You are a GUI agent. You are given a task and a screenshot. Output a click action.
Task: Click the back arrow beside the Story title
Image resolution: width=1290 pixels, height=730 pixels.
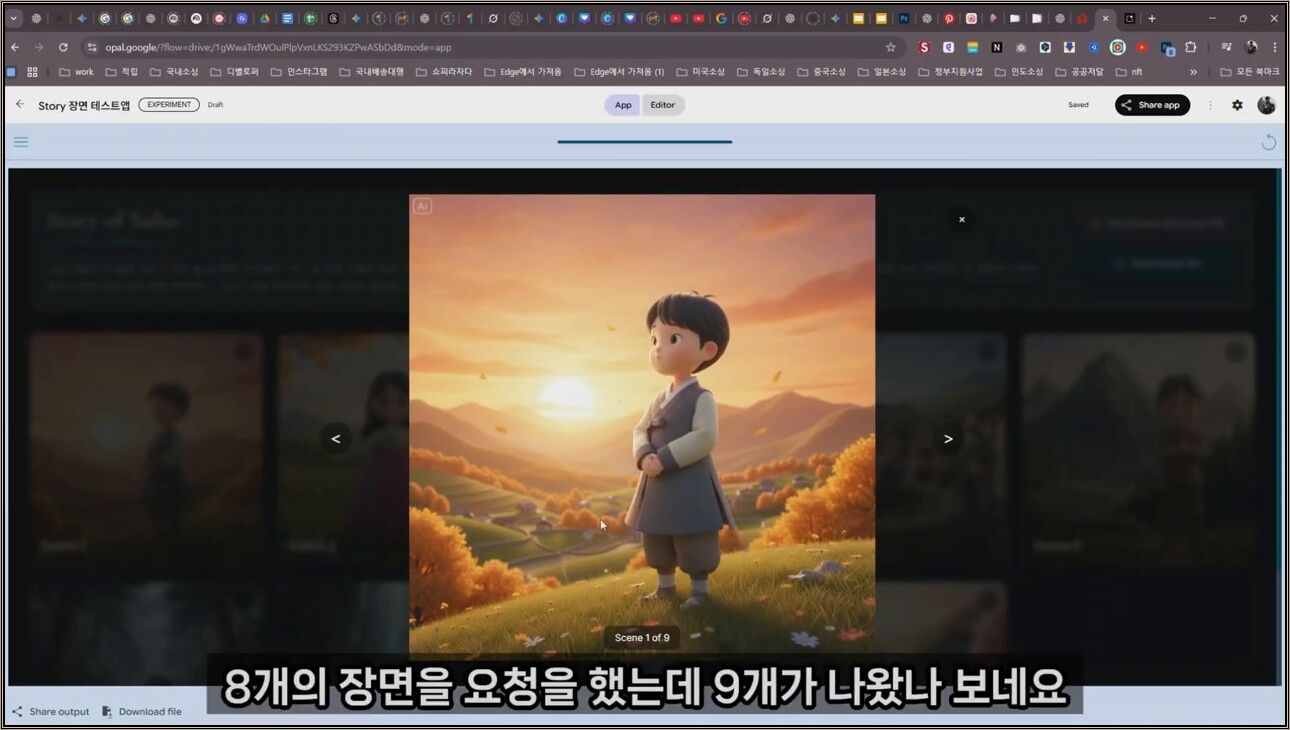pyautogui.click(x=20, y=104)
